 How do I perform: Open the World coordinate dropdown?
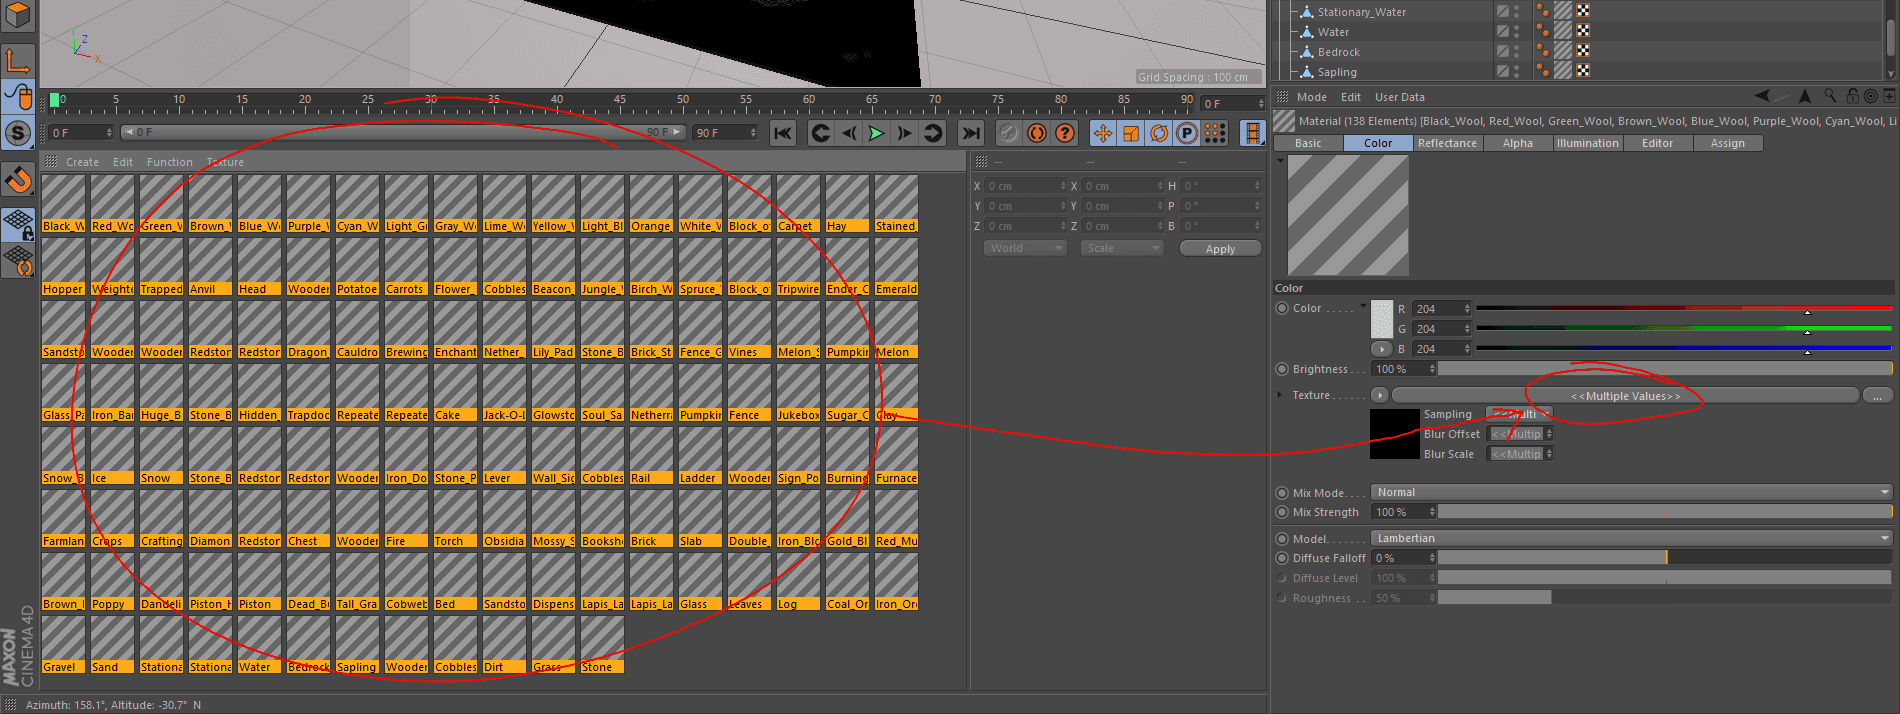pyautogui.click(x=1025, y=248)
